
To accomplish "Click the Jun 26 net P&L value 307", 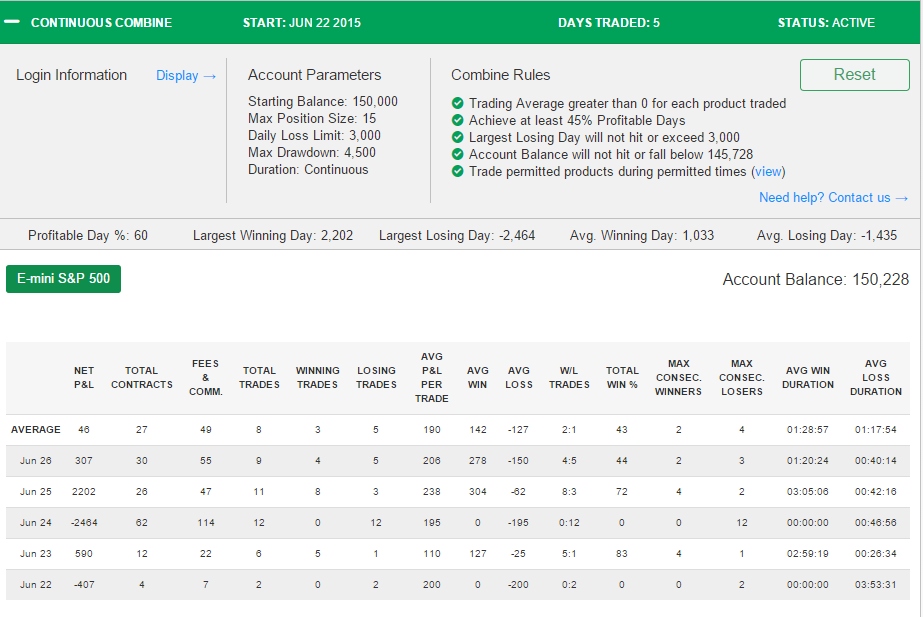I will pyautogui.click(x=84, y=461).
